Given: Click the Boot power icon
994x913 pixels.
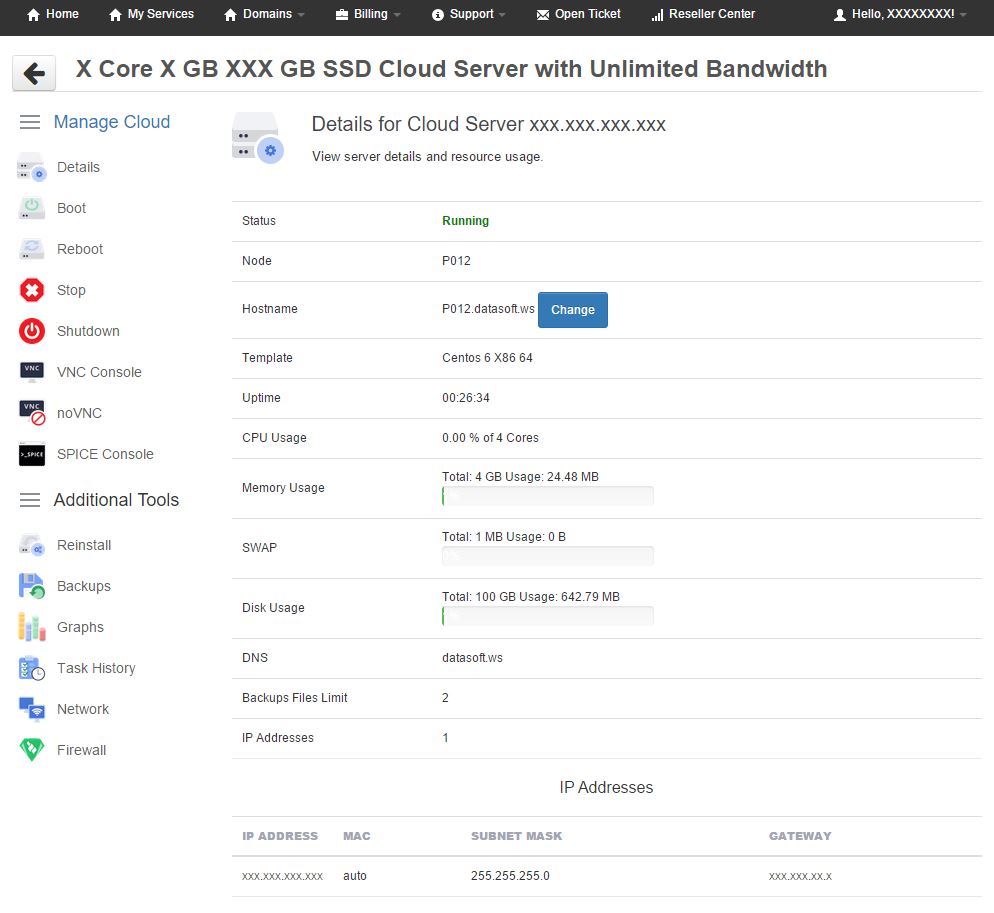Looking at the screenshot, I should tap(32, 208).
